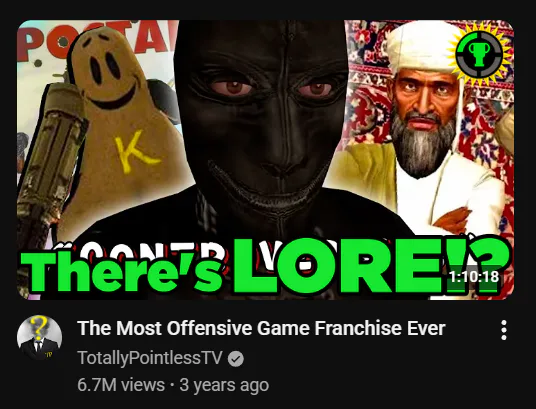Open video titled The Most Offensive Game Franchise Ever
This screenshot has width=536, height=409.
(261, 328)
